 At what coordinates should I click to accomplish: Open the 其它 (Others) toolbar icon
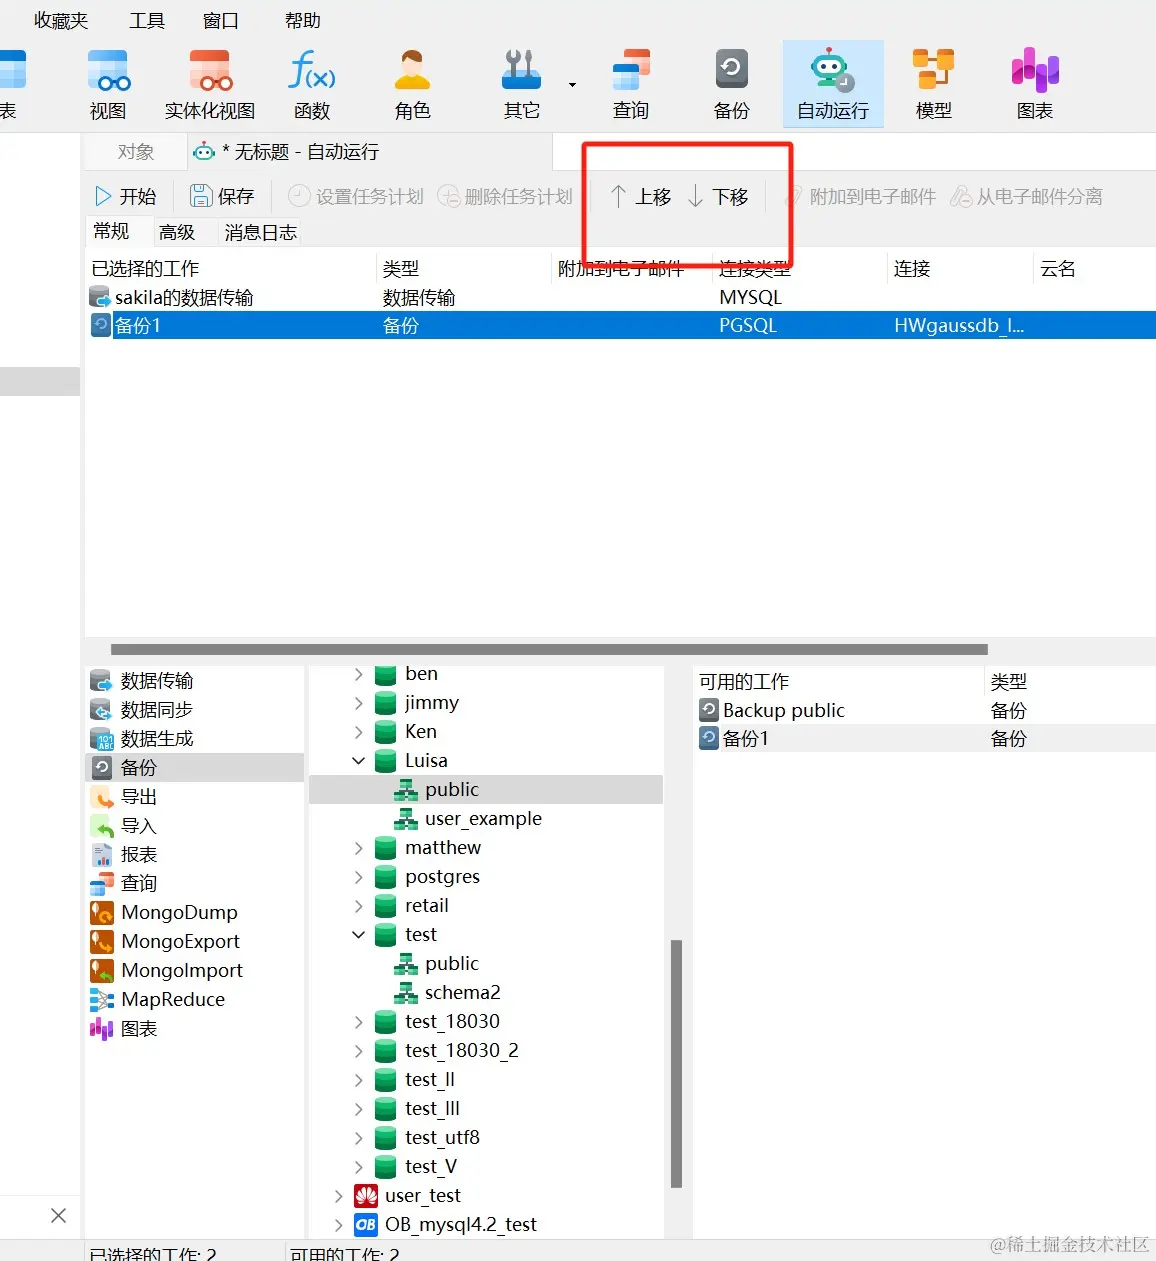point(521,85)
